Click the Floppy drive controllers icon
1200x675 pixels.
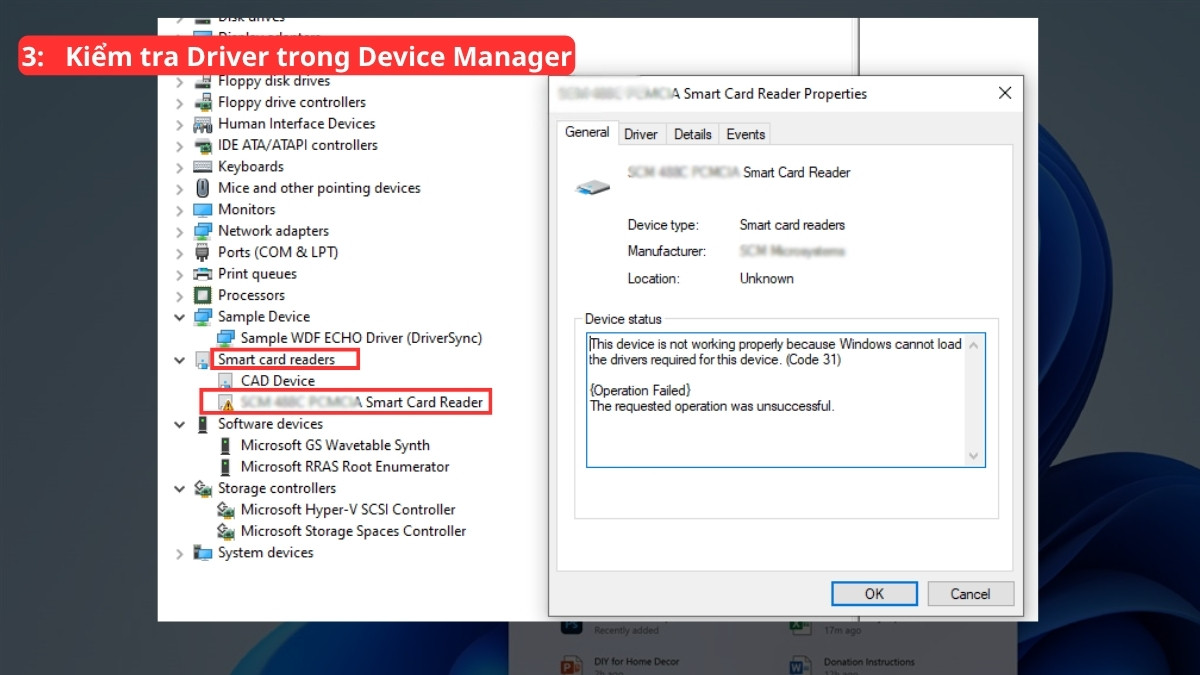[x=202, y=102]
